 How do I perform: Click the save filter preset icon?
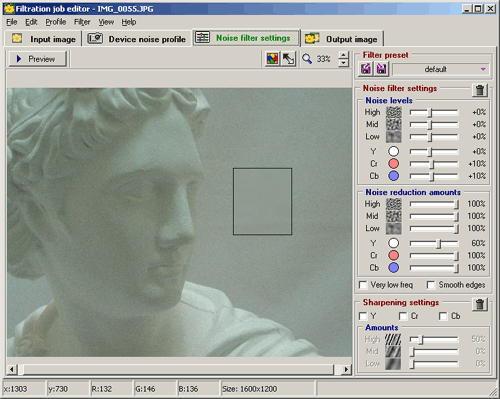pyautogui.click(x=381, y=69)
